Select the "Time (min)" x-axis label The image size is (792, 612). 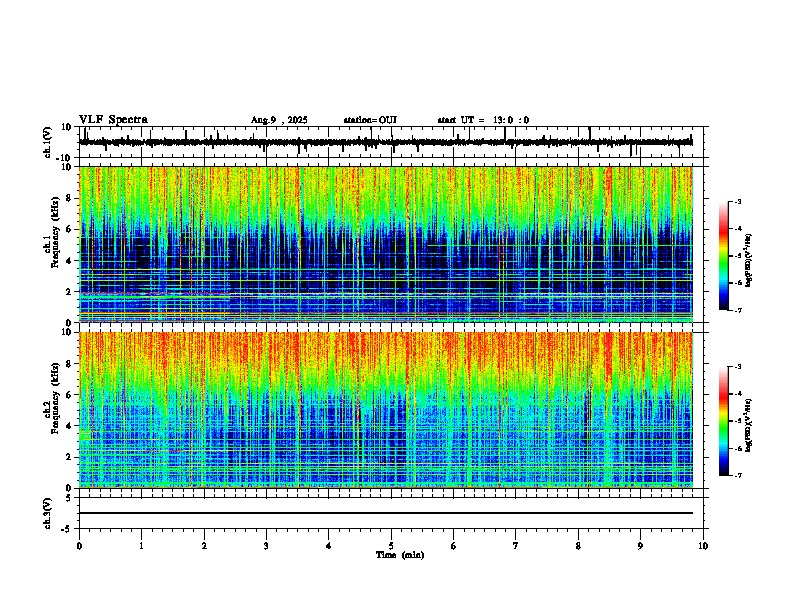tap(400, 555)
